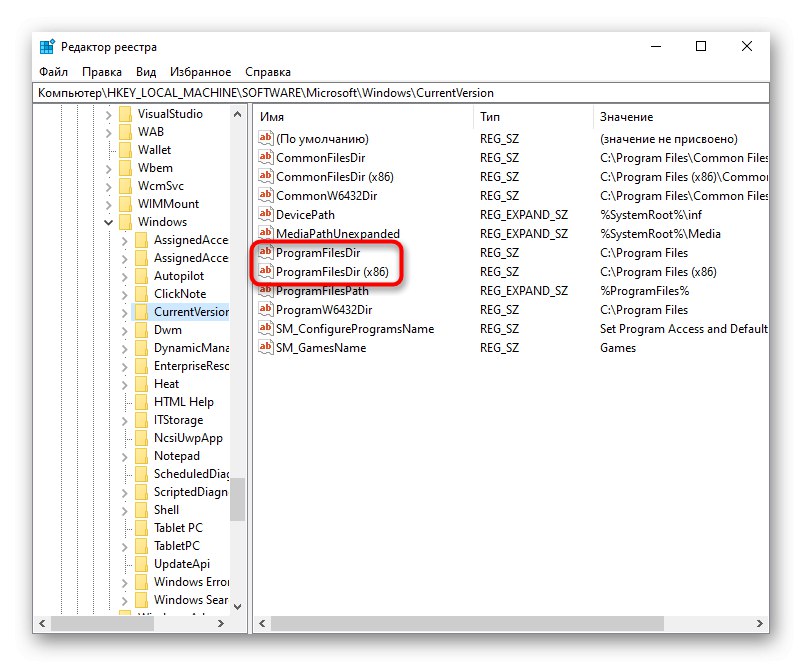Click the WIMMount folder icon

pyautogui.click(x=125, y=204)
